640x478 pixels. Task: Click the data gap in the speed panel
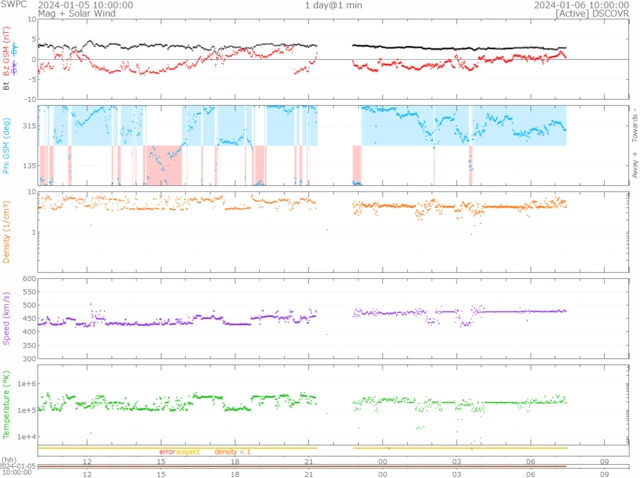point(335,317)
